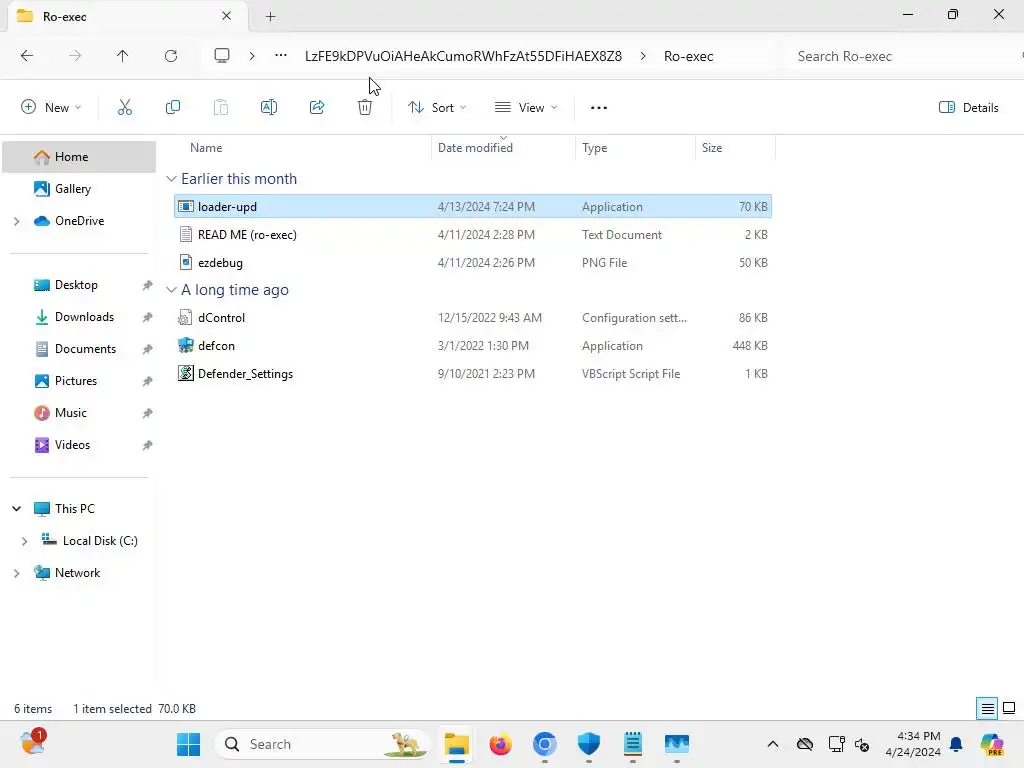Open the View dropdown menu
Viewport: 1024px width, 768px height.
[526, 108]
